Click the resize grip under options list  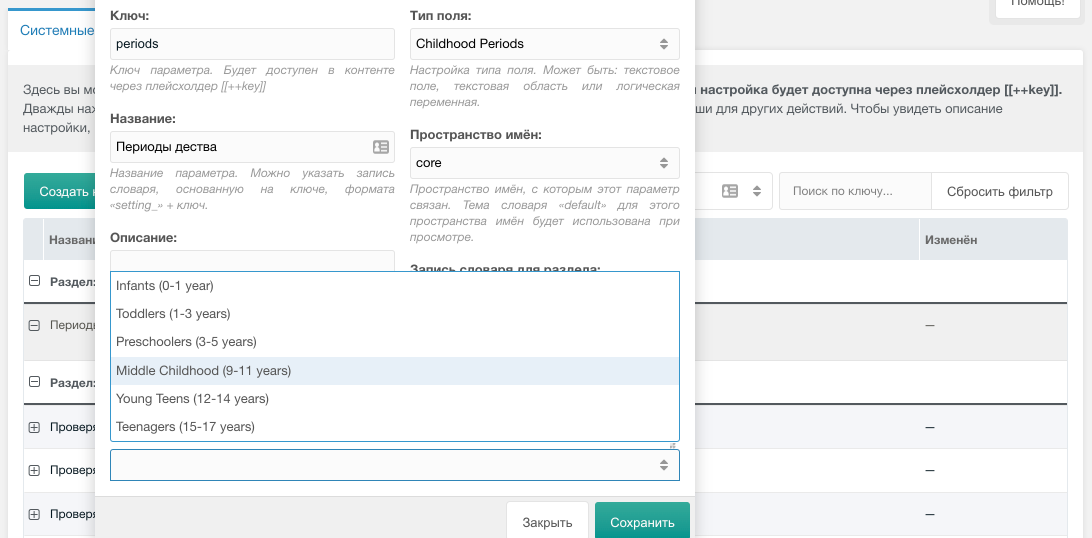673,445
